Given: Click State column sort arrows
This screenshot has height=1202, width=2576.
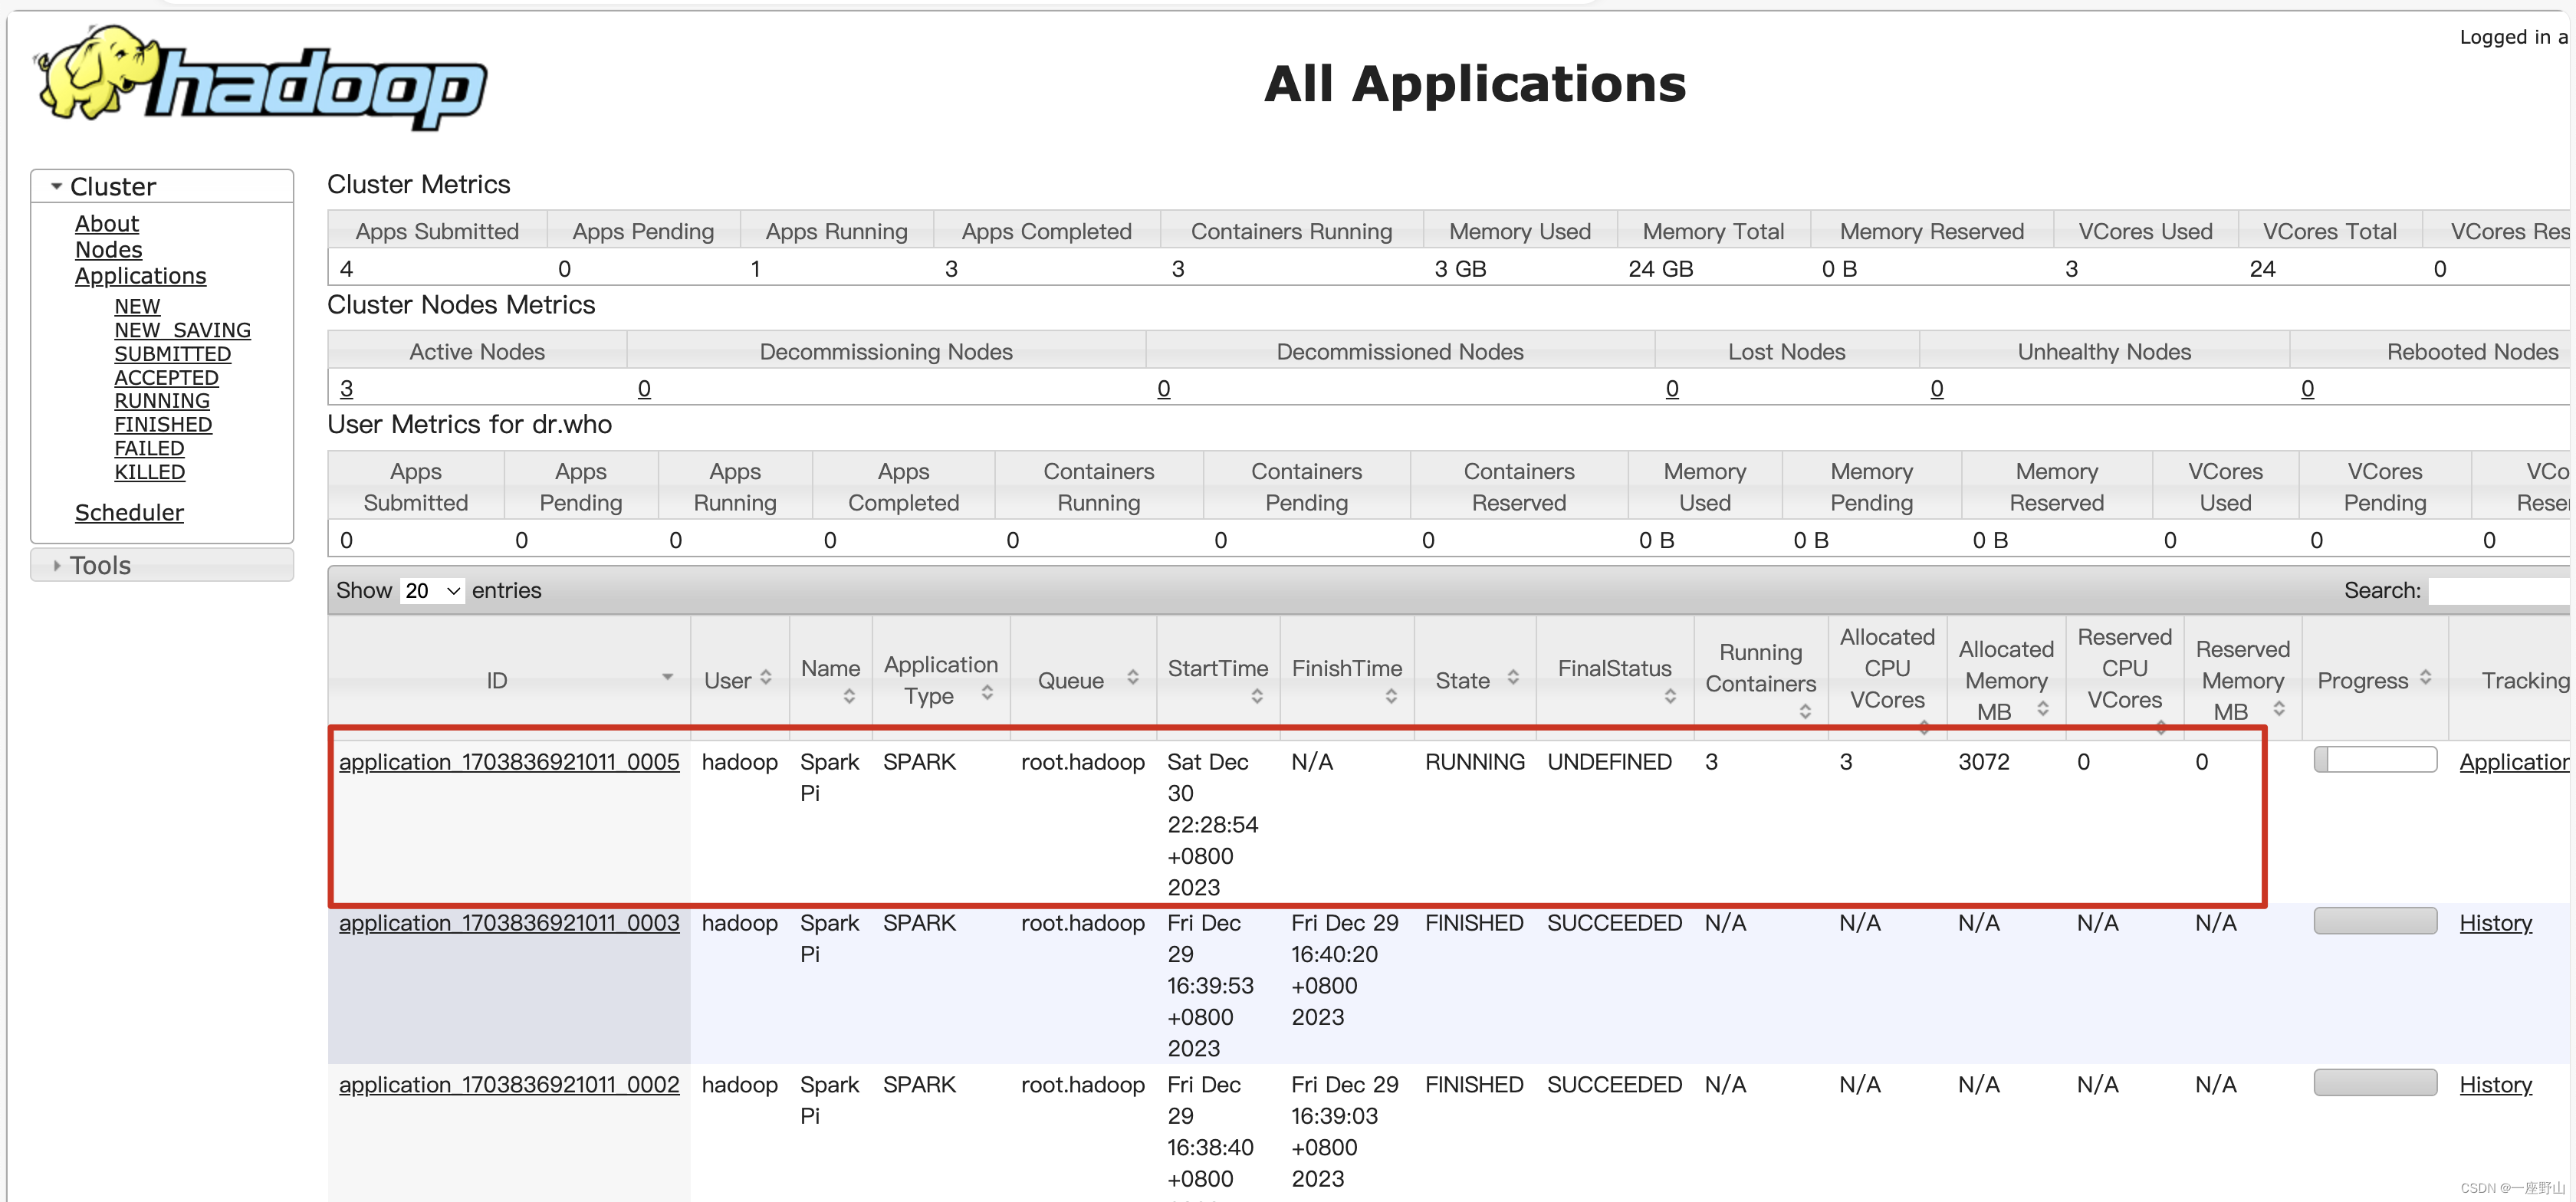Looking at the screenshot, I should click(x=1513, y=678).
